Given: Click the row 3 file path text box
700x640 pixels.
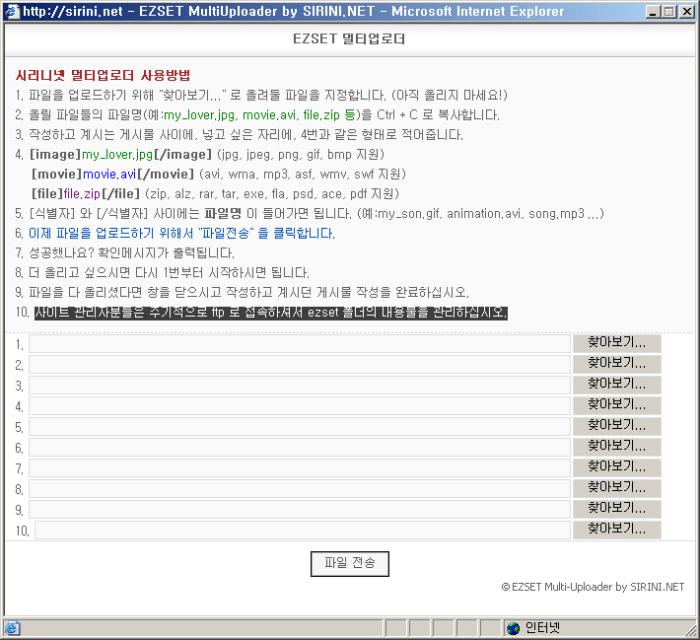Looking at the screenshot, I should 298,385.
